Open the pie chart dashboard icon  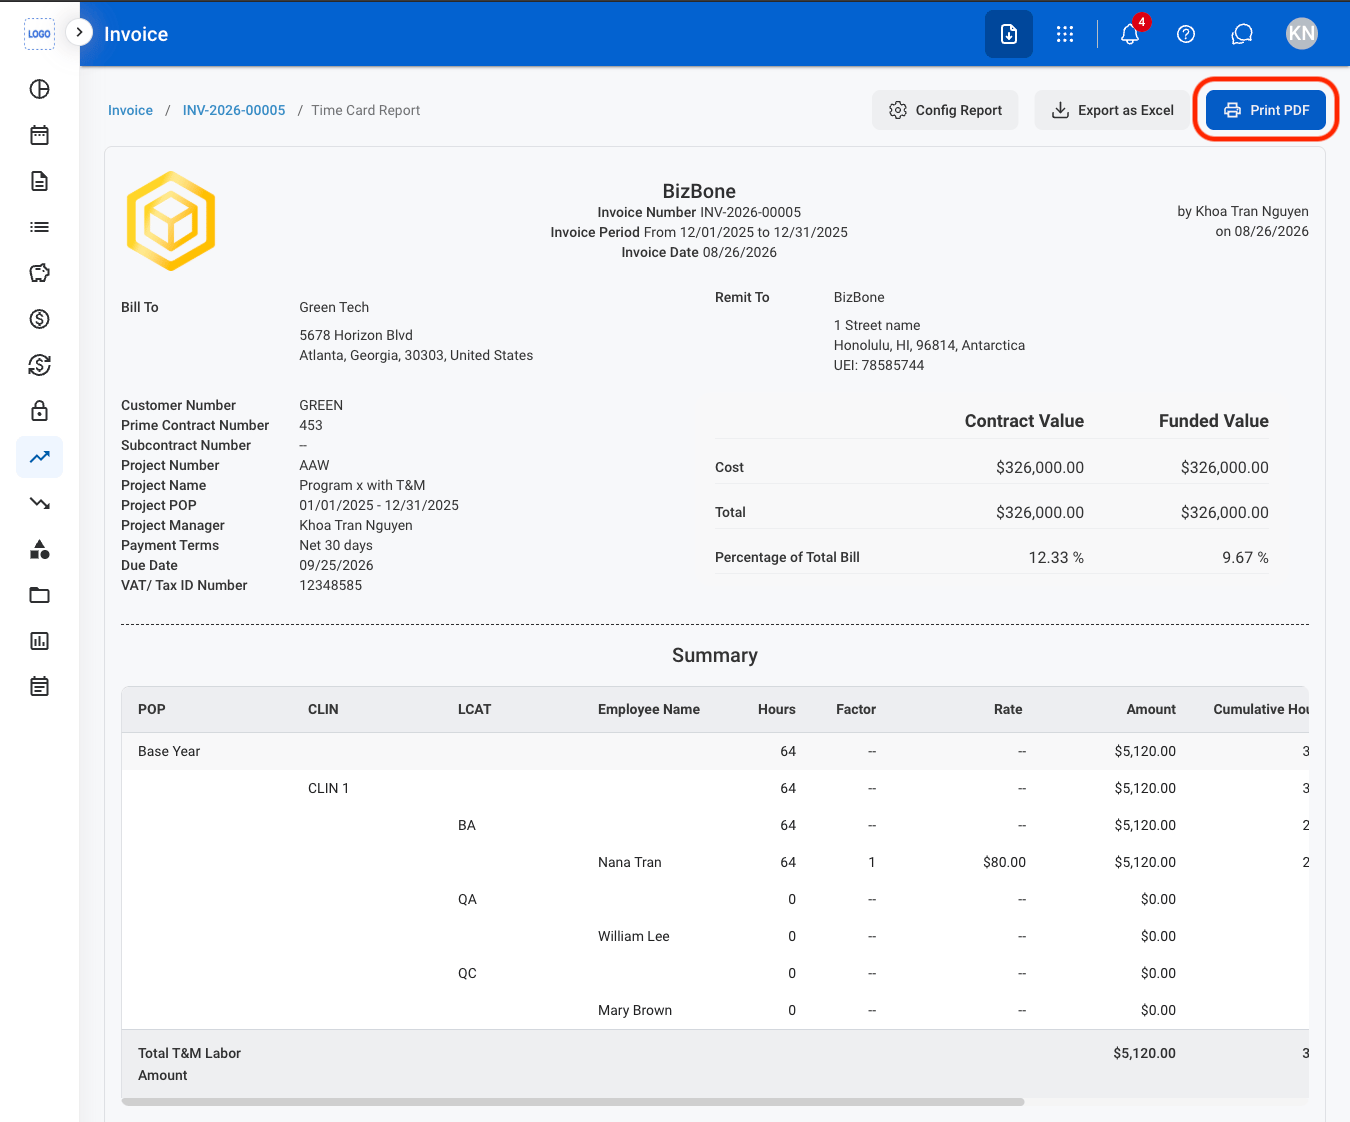(x=39, y=89)
